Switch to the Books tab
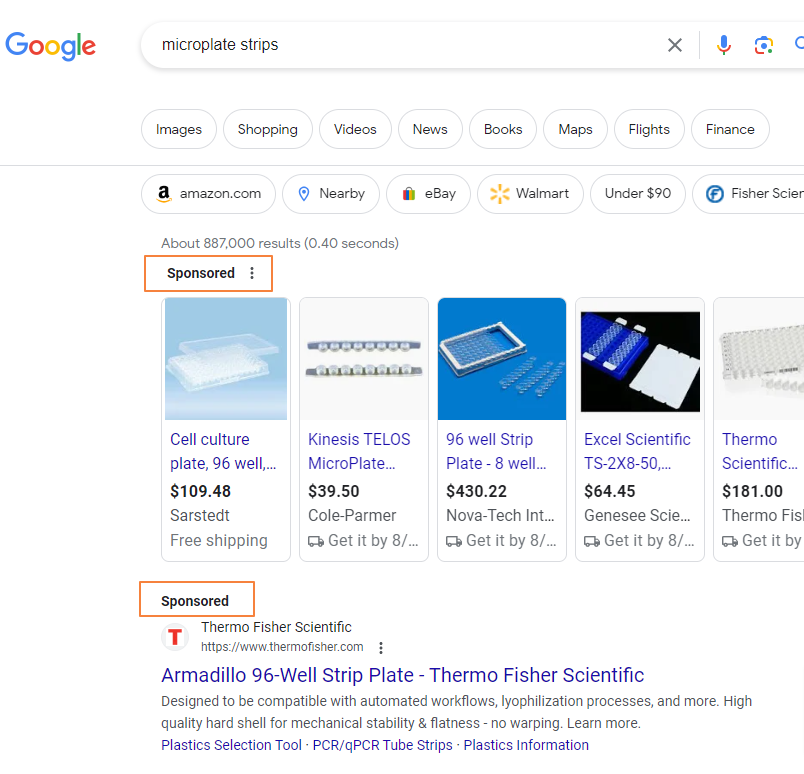The width and height of the screenshot is (804, 774). (503, 129)
